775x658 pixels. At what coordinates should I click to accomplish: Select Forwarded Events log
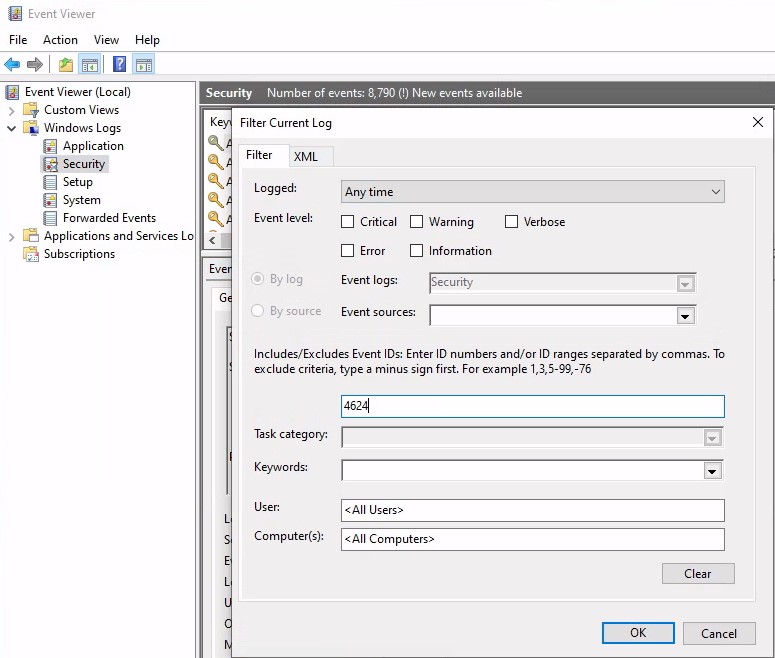coord(109,218)
